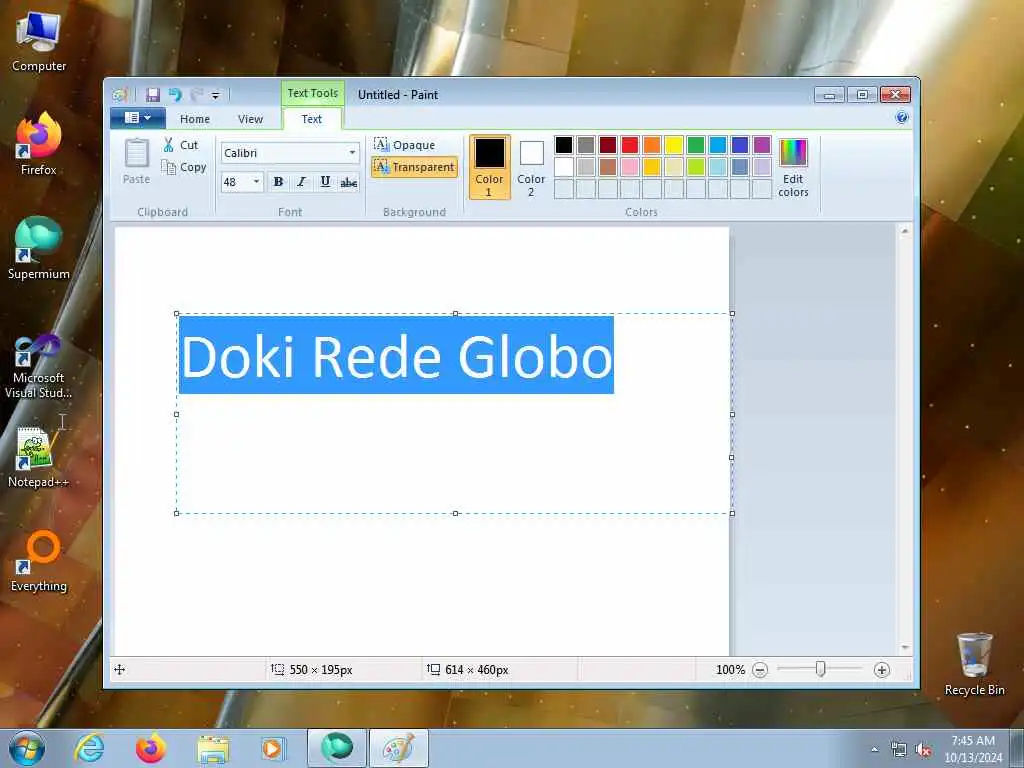Image resolution: width=1024 pixels, height=768 pixels.
Task: Click the 100% zoom level text
Action: tap(730, 670)
